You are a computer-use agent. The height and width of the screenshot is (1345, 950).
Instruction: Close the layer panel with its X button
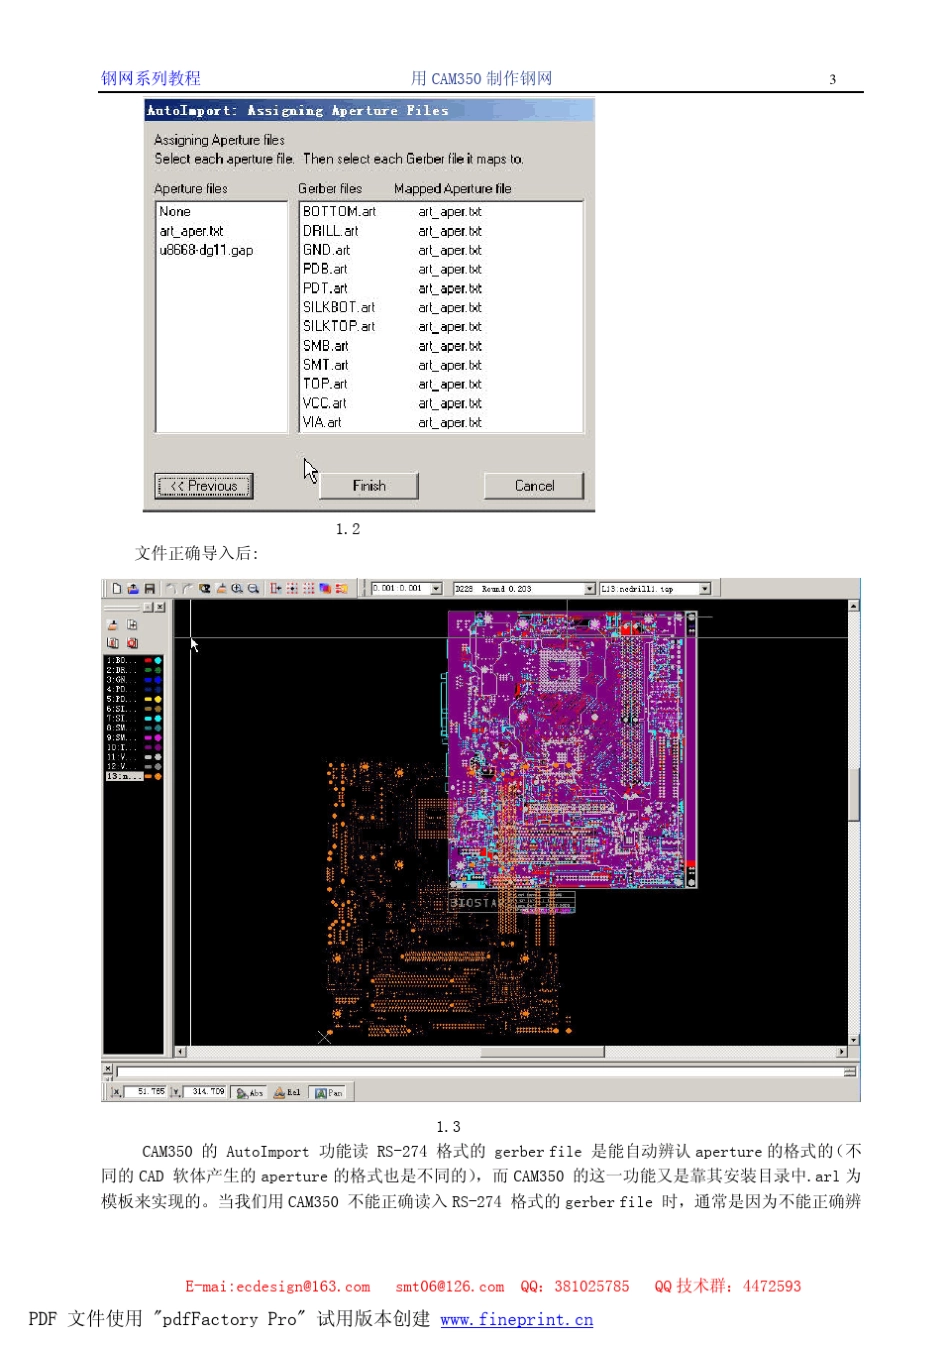[160, 607]
